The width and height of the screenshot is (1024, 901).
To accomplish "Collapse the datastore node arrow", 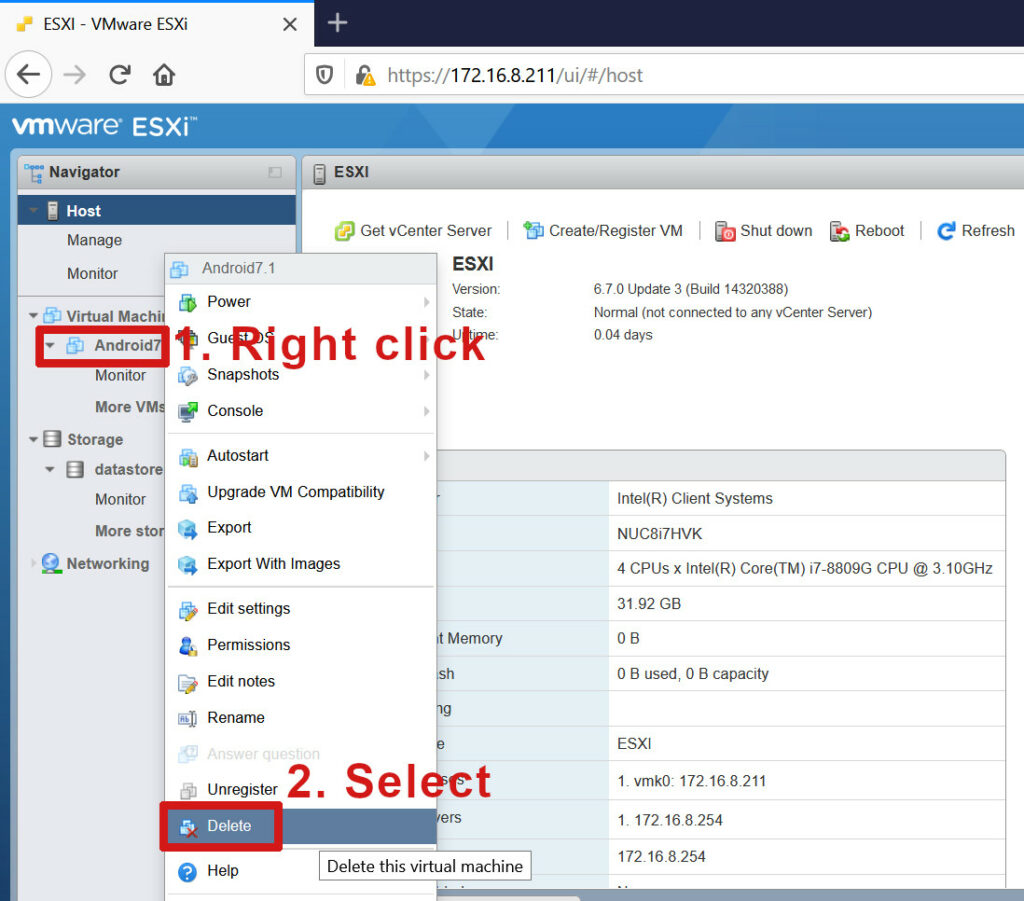I will tap(50, 469).
